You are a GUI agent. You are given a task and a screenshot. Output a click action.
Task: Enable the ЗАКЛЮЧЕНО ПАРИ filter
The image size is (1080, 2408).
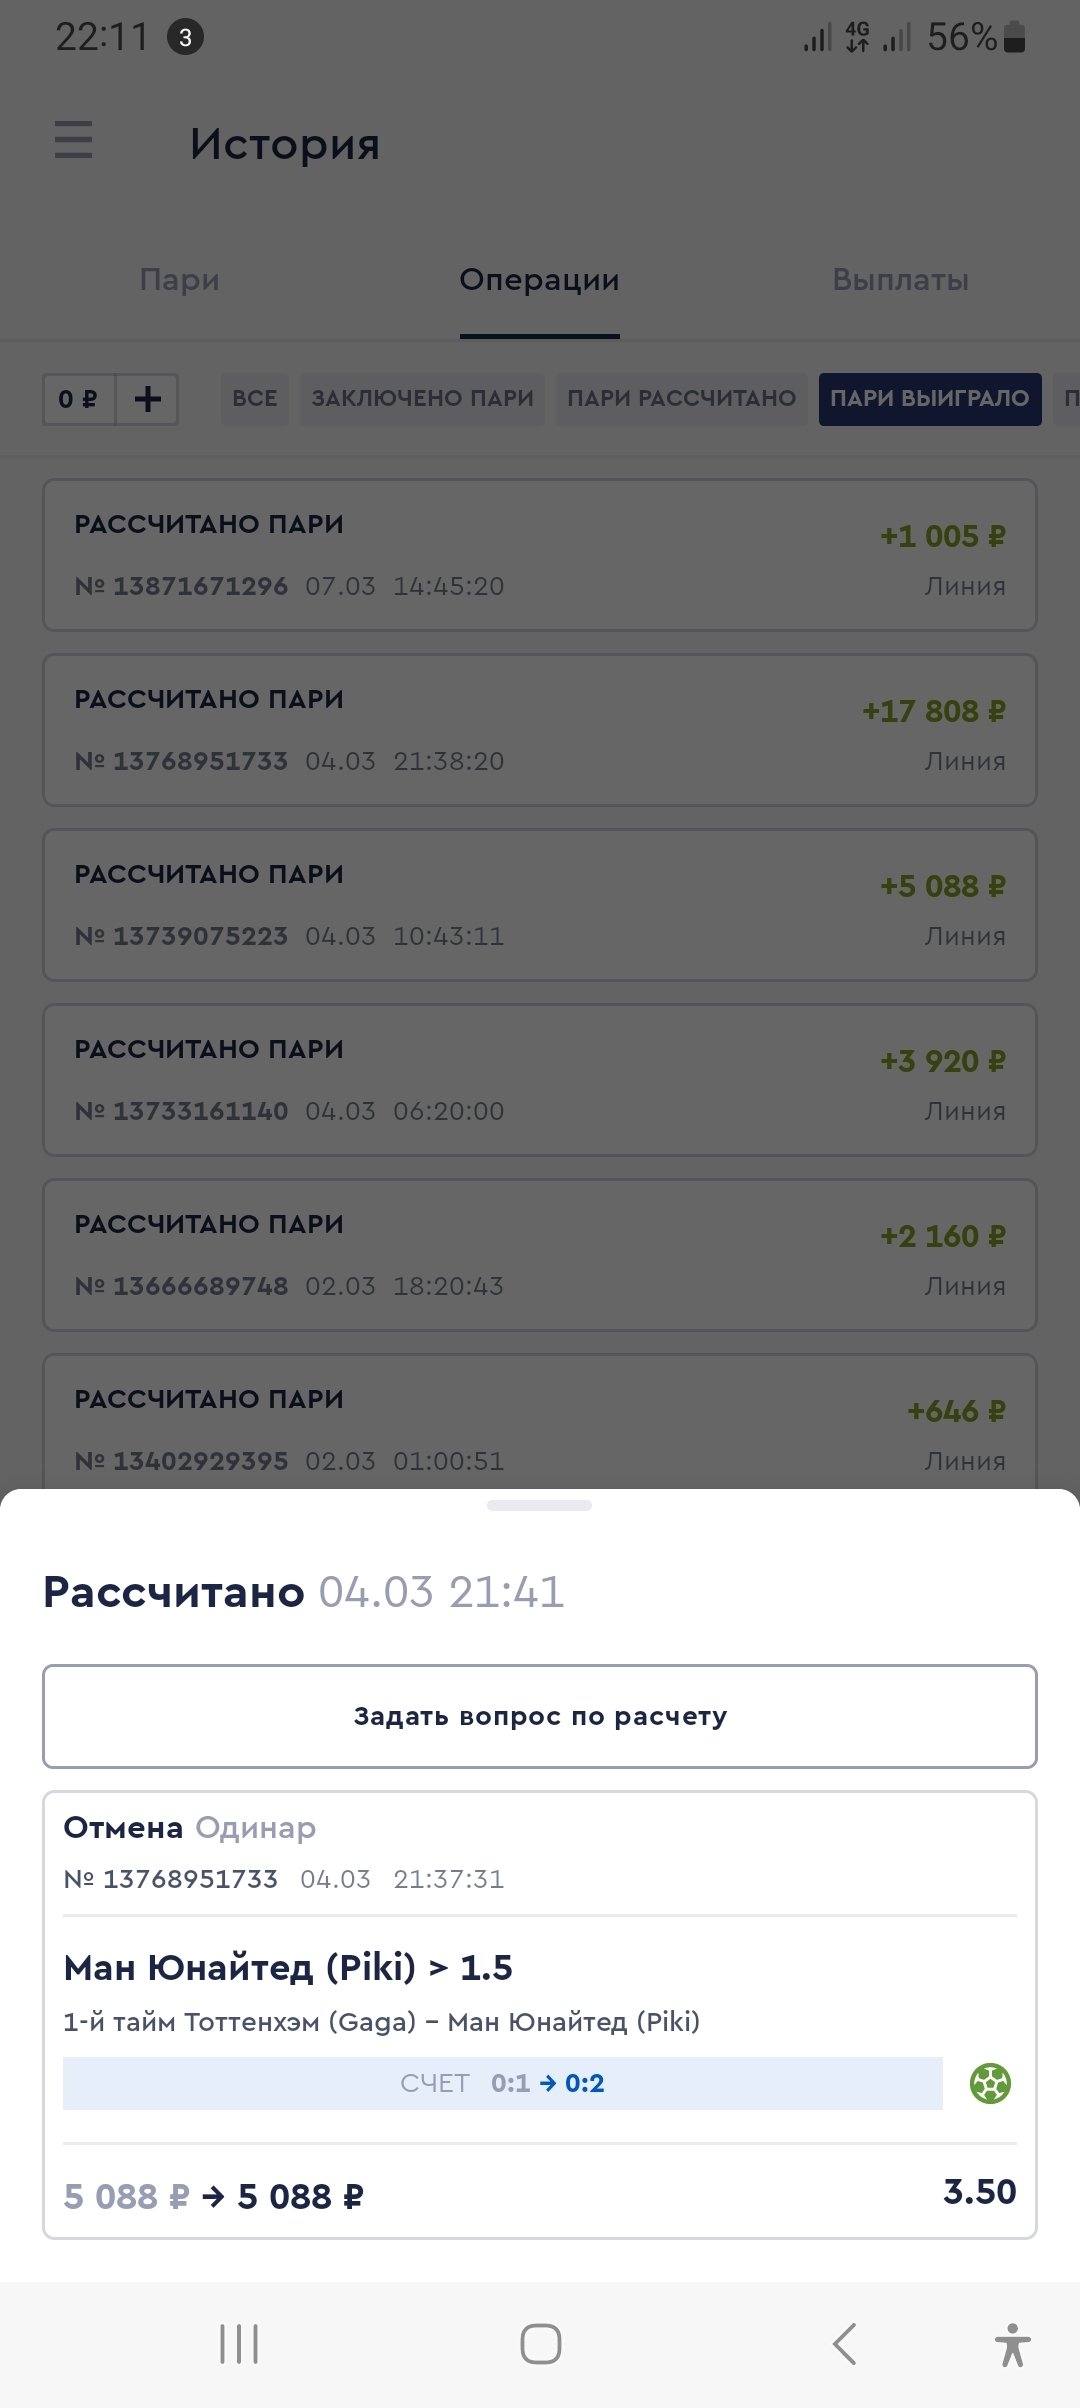(x=422, y=399)
